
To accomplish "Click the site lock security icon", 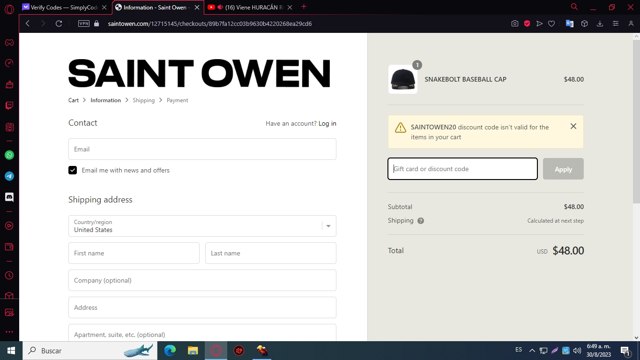I will click(x=96, y=24).
